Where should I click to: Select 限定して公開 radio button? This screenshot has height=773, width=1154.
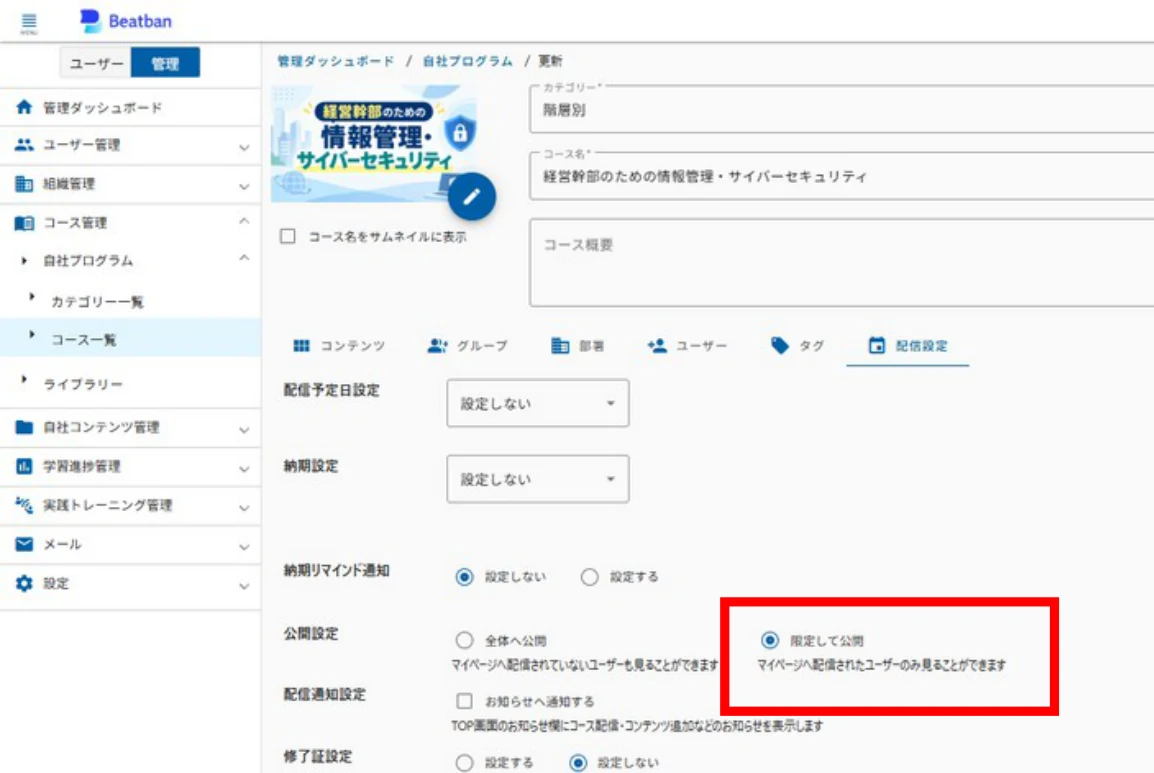(770, 640)
